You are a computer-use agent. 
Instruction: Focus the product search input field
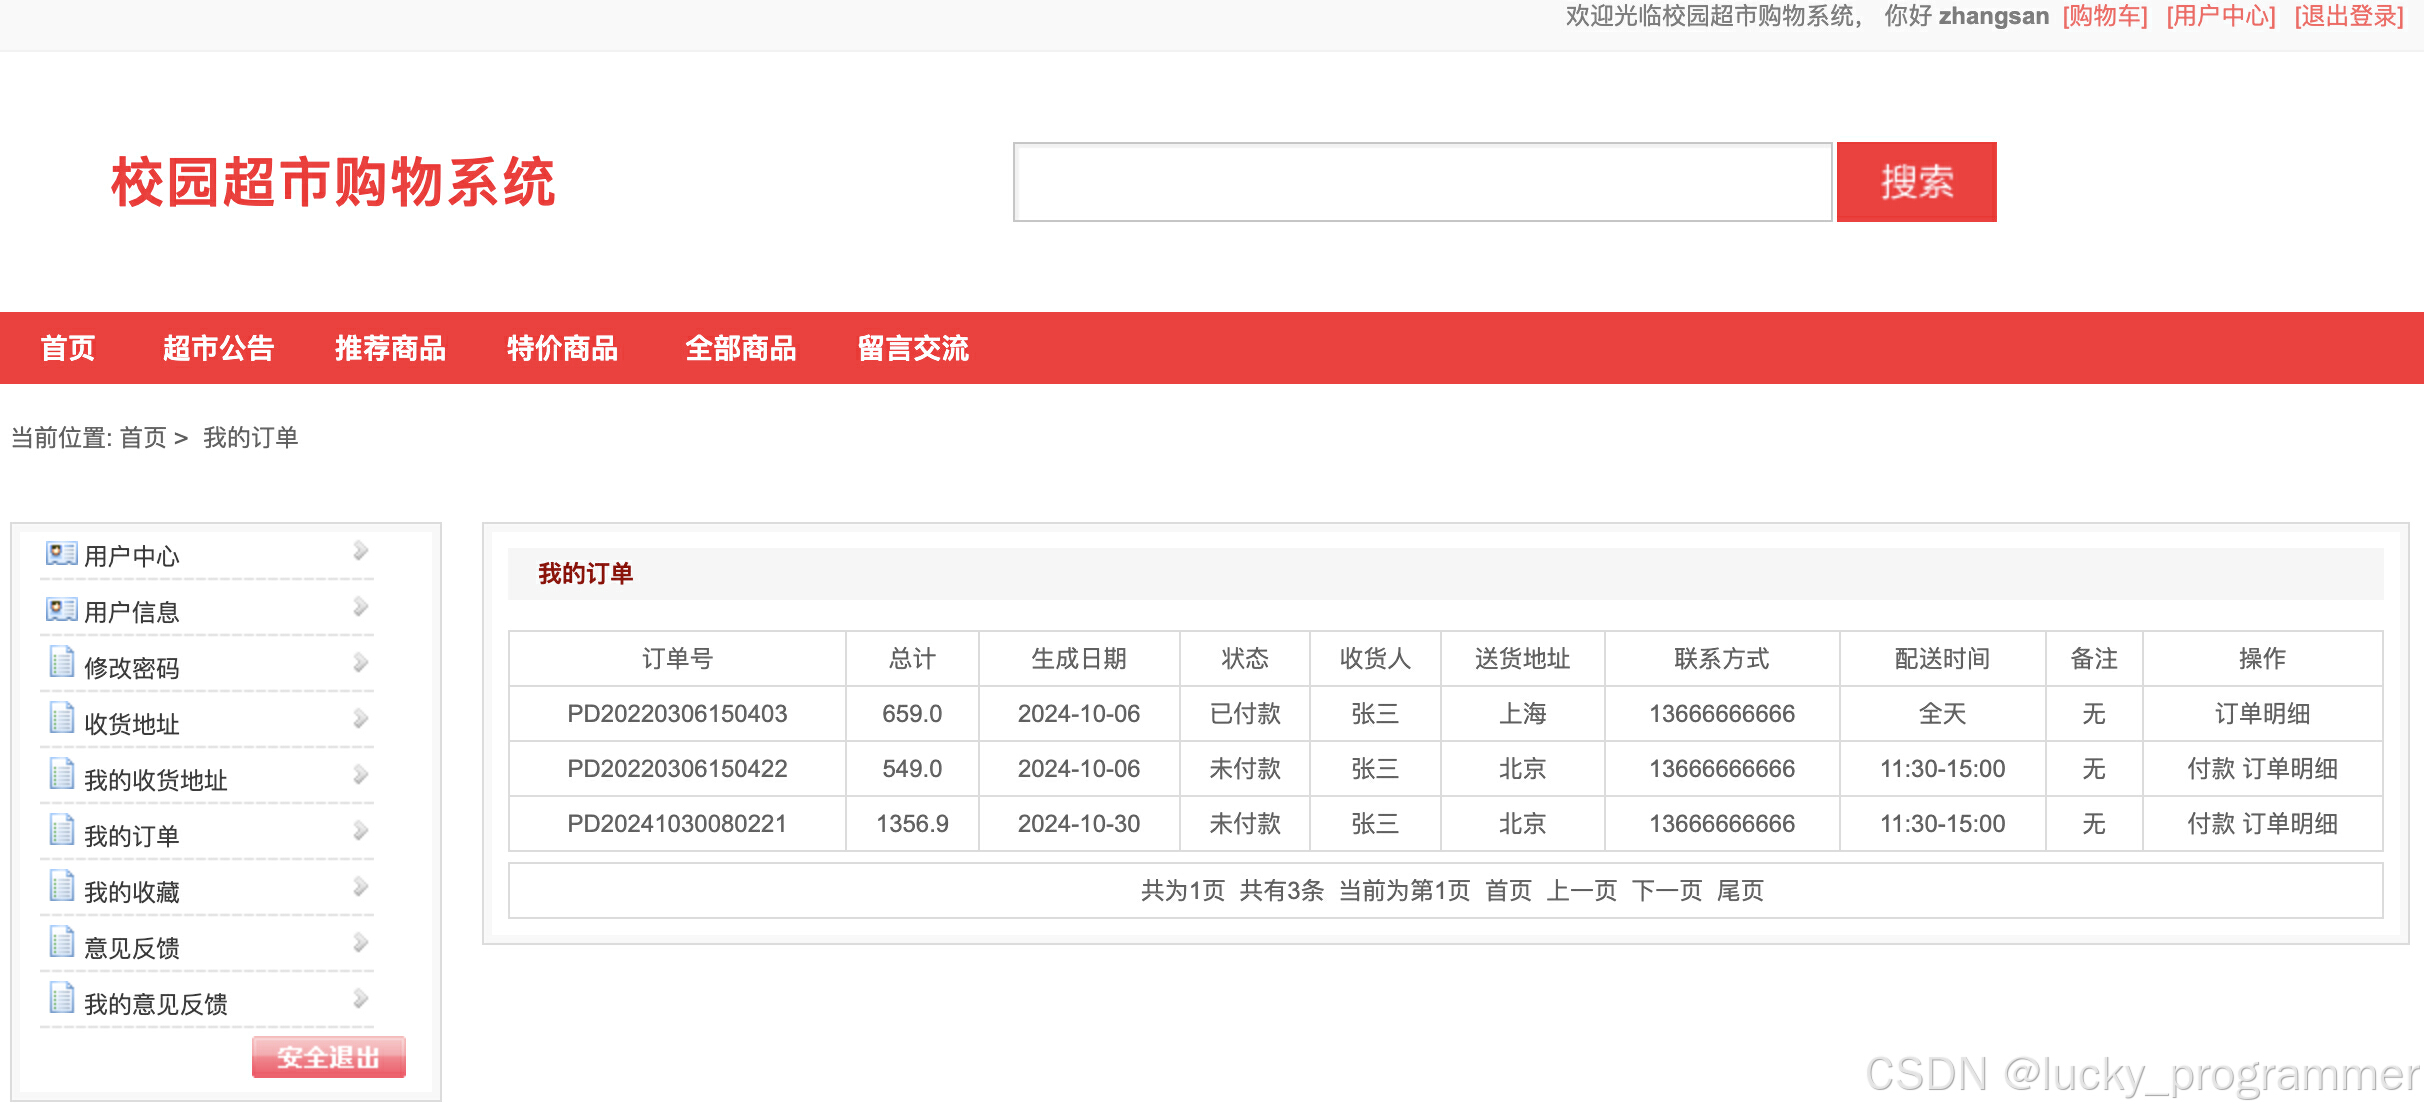[1422, 182]
